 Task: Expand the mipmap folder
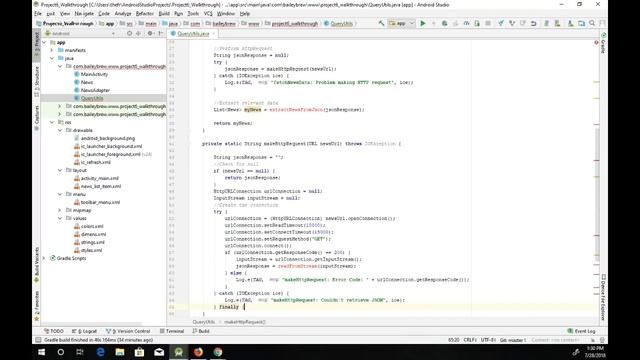pos(60,210)
